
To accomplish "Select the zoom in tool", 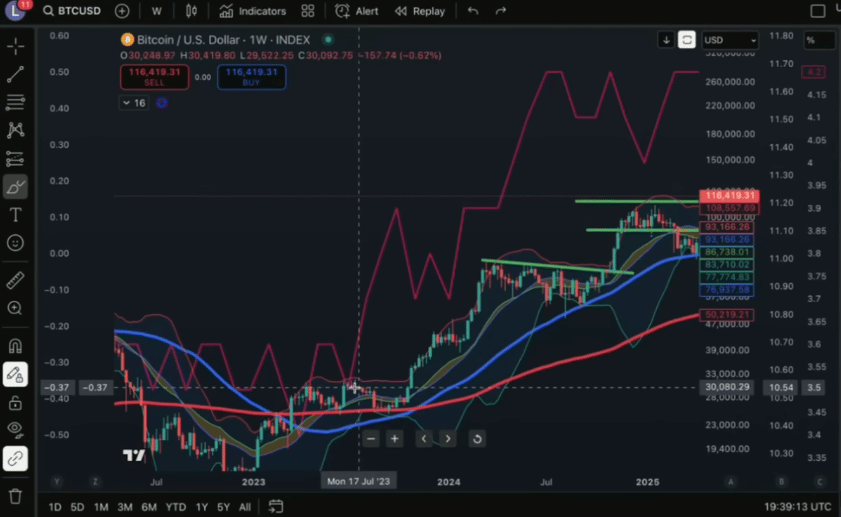I will coord(16,308).
